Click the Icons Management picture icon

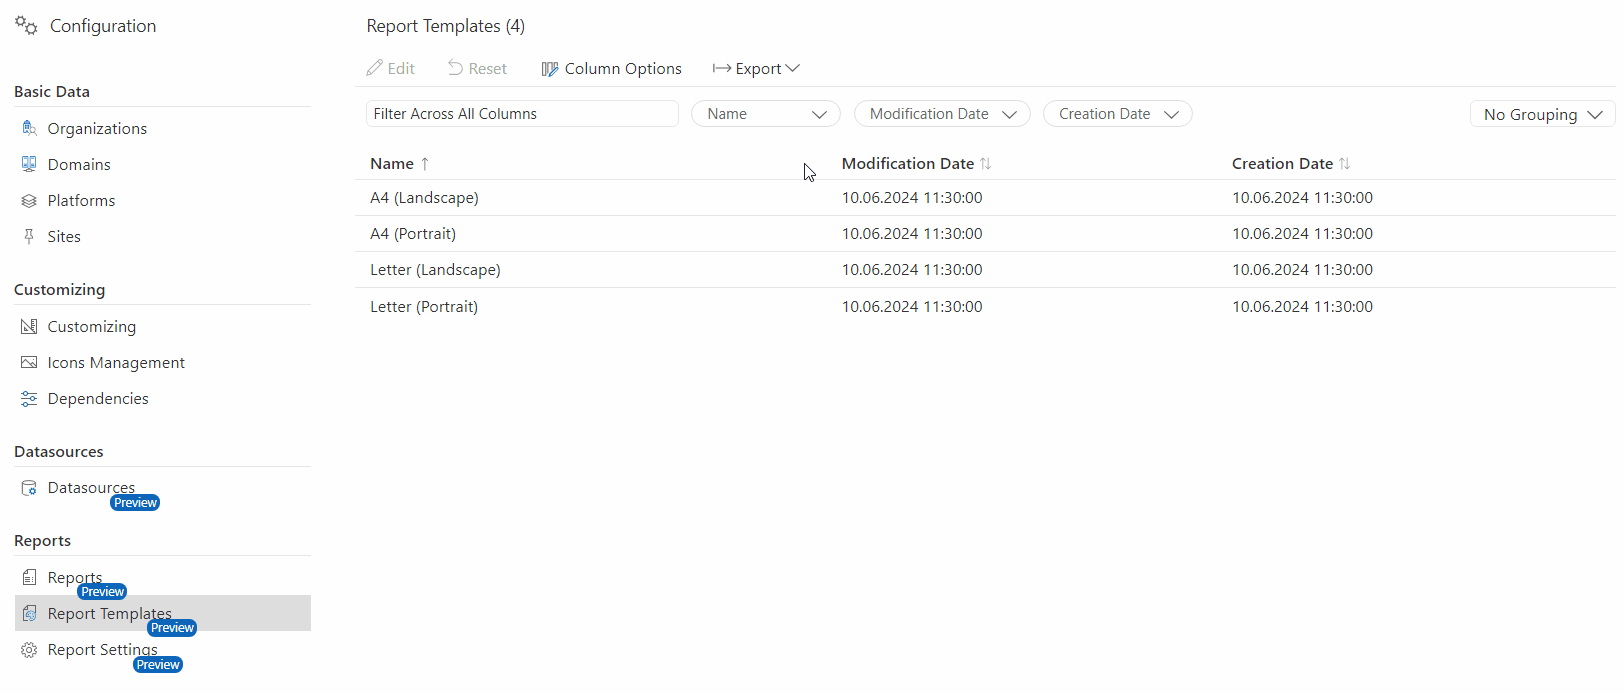tap(29, 362)
